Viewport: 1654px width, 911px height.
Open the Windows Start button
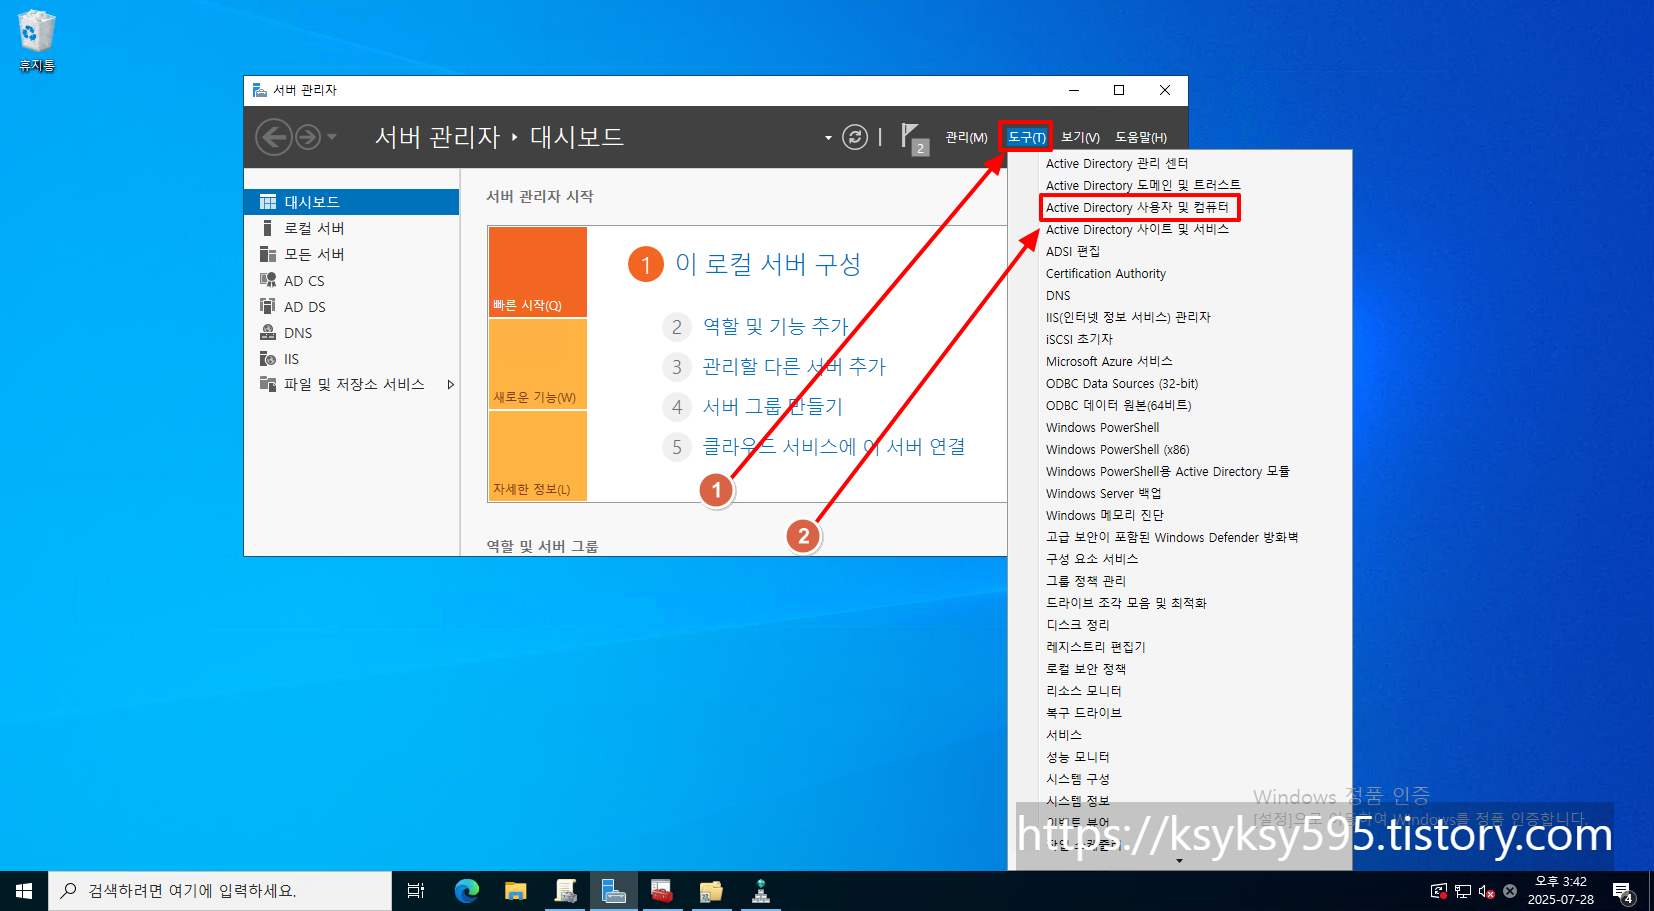point(24,890)
